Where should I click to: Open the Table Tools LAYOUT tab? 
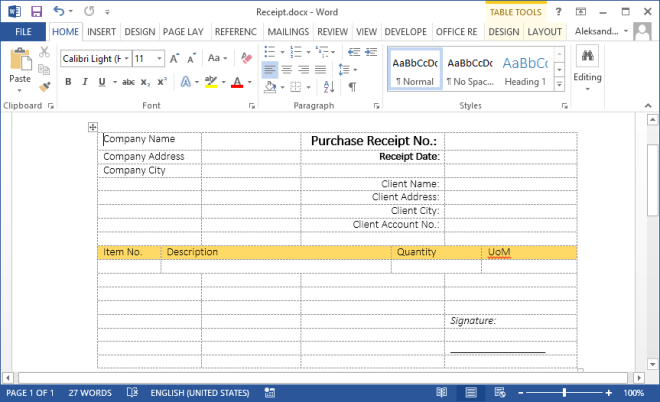pyautogui.click(x=545, y=32)
